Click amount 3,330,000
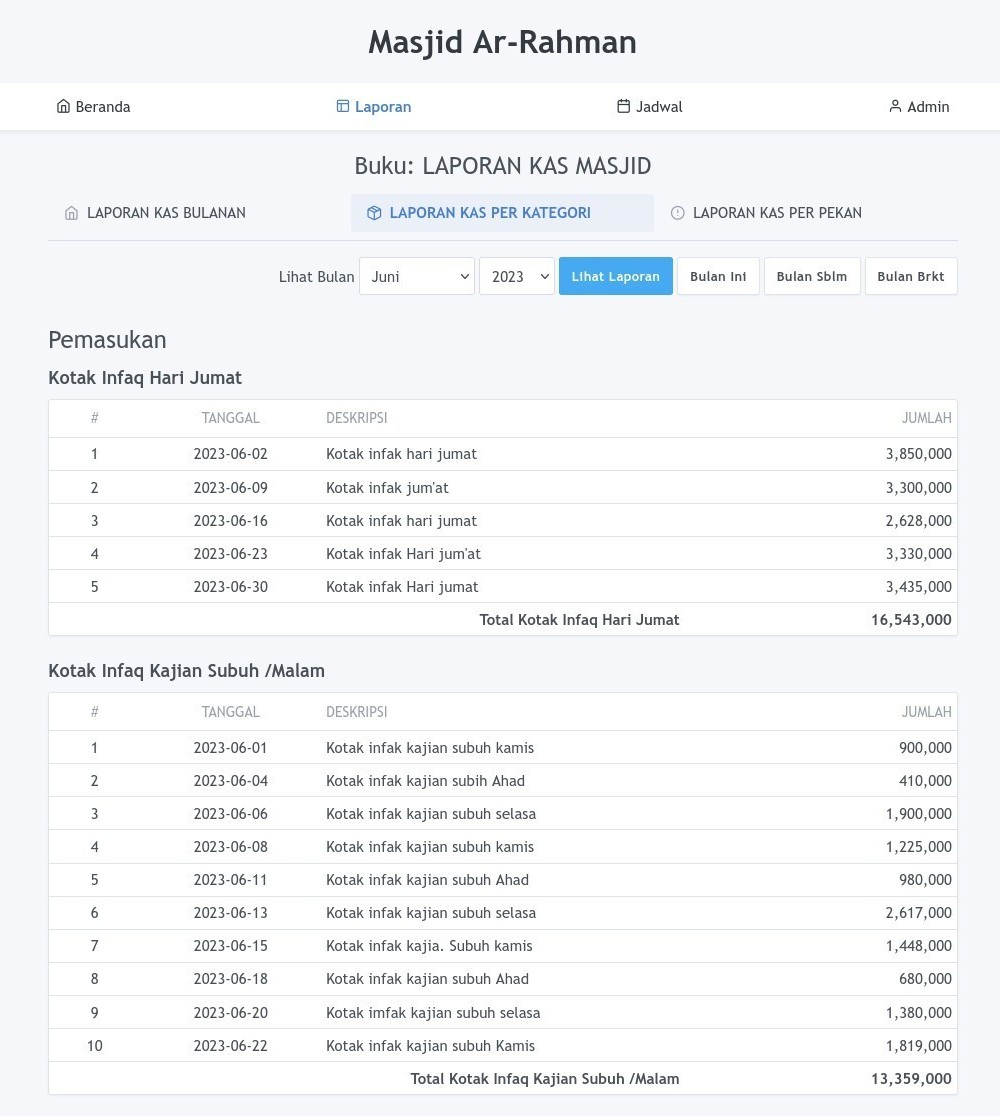This screenshot has width=1000, height=1116. (918, 554)
